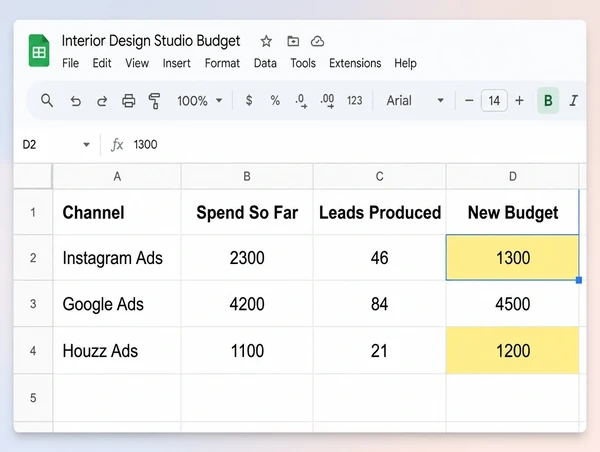This screenshot has height=452, width=600.
Task: Increase decimal places
Action: pos(327,101)
